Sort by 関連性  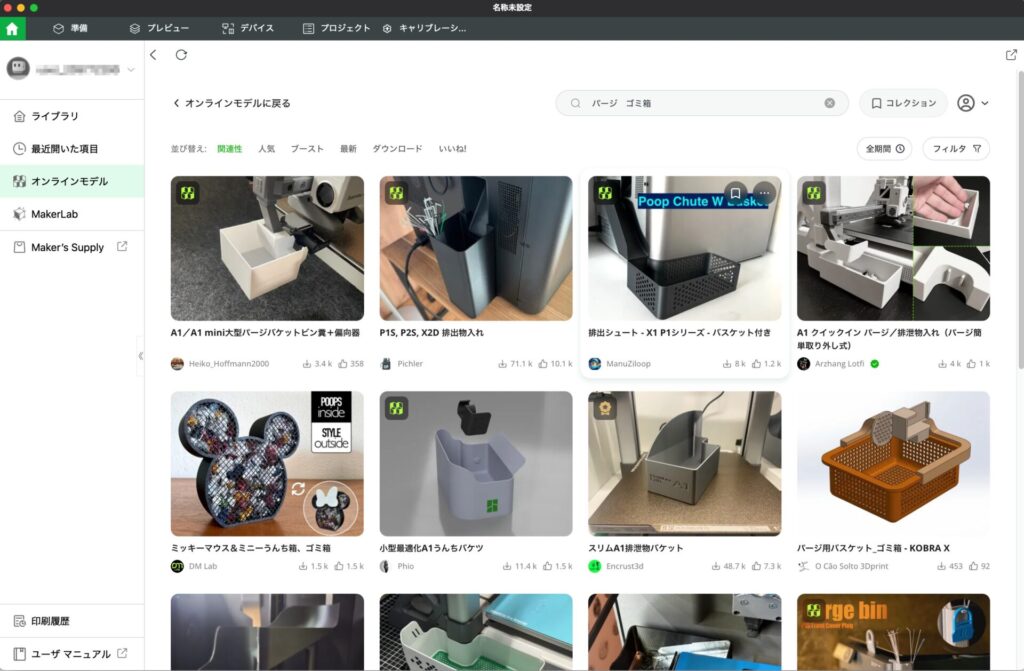coord(229,149)
